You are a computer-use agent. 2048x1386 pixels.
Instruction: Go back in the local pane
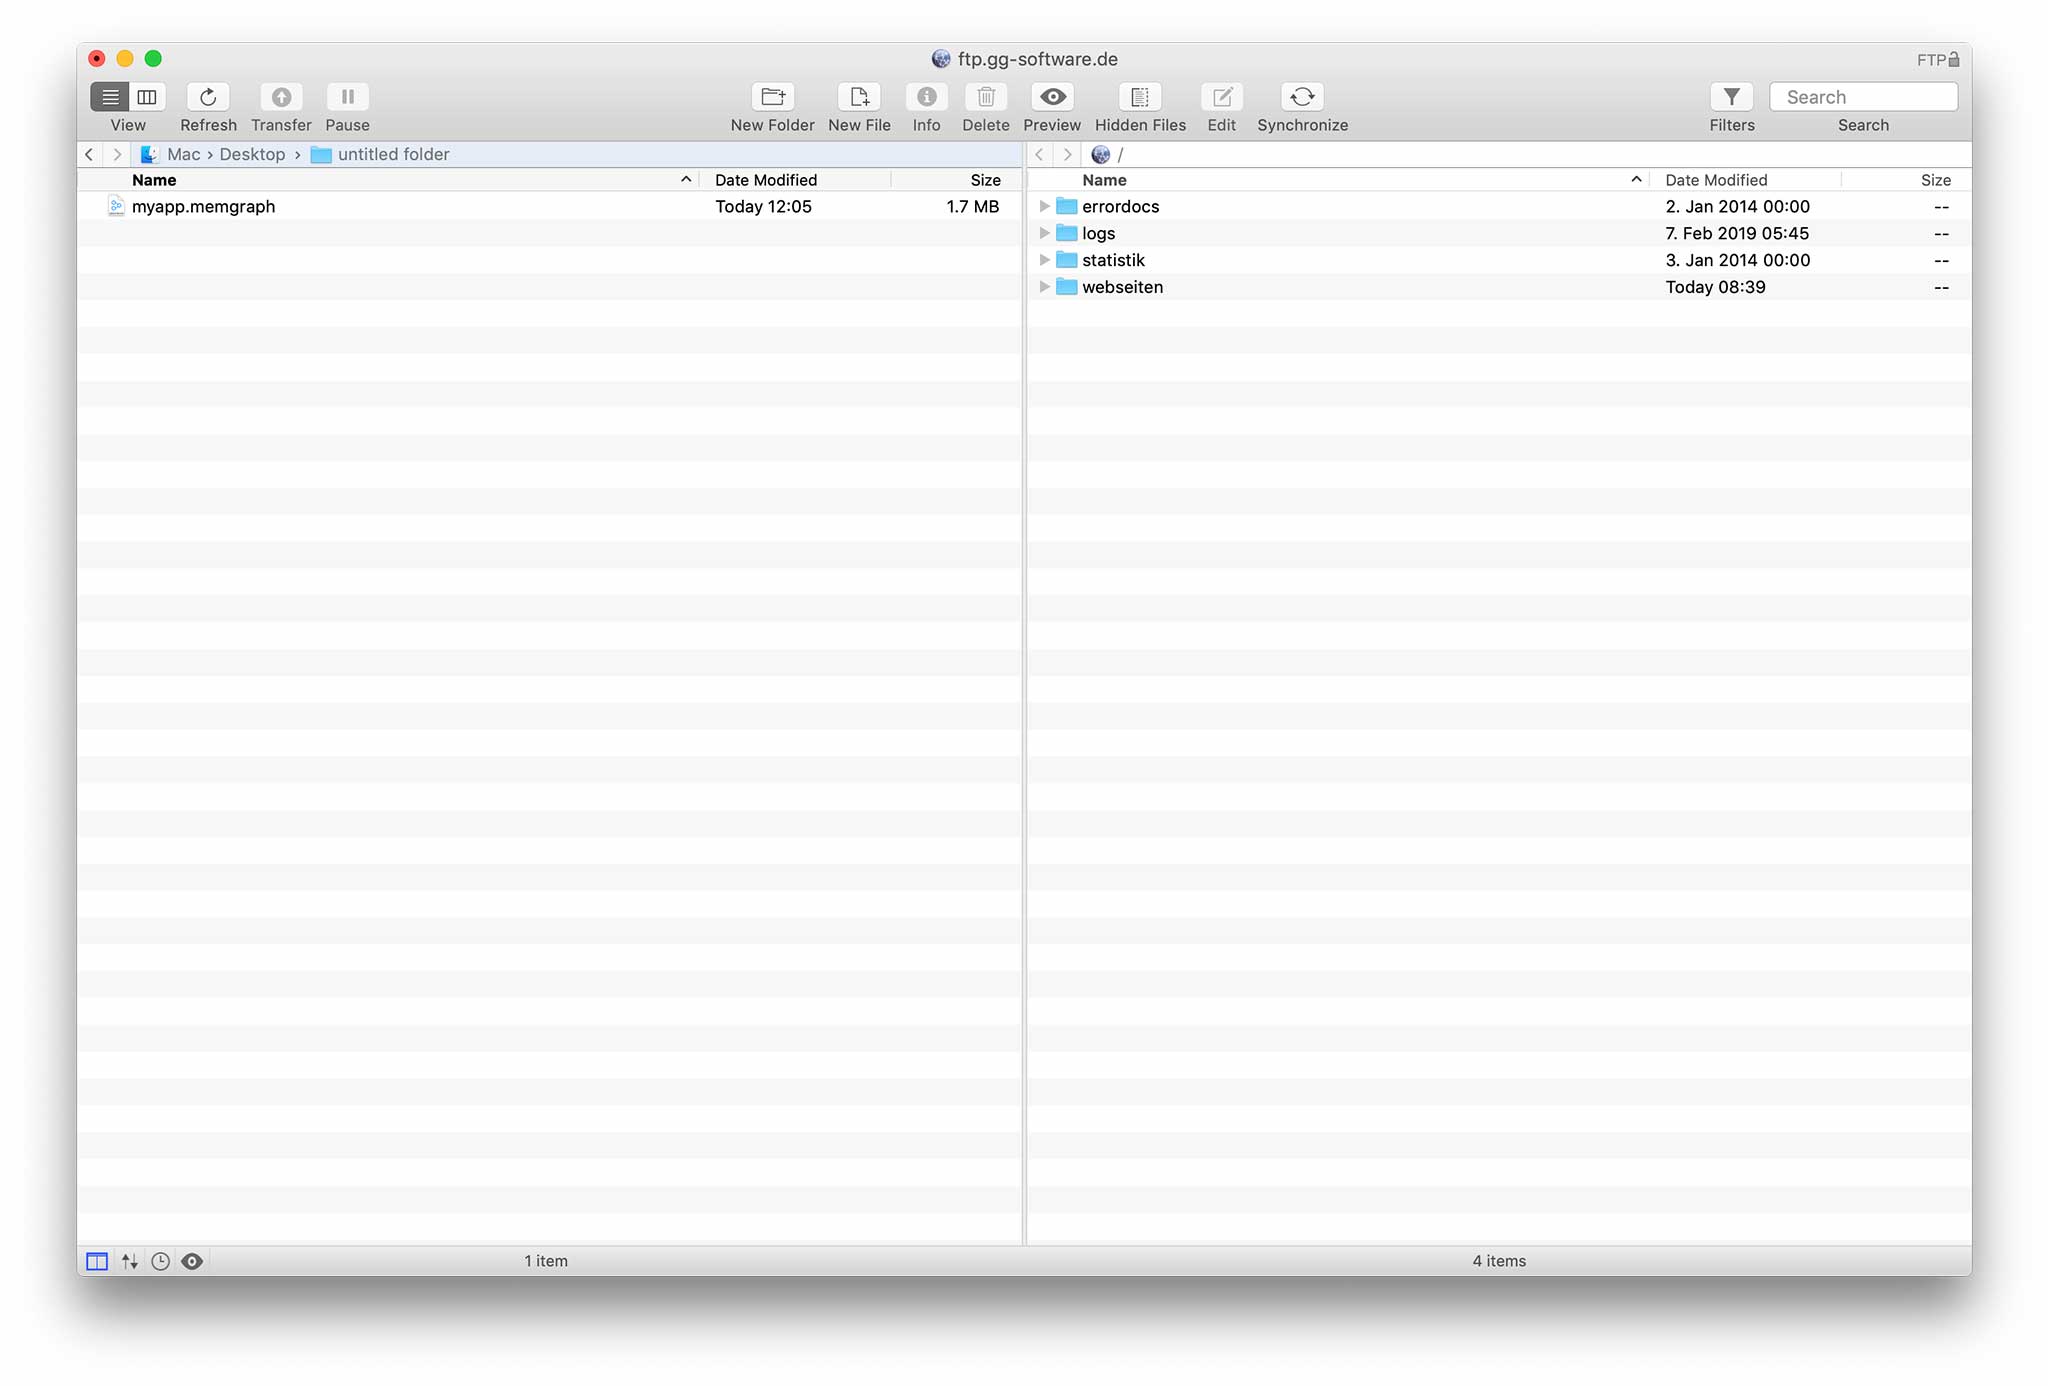(x=90, y=154)
